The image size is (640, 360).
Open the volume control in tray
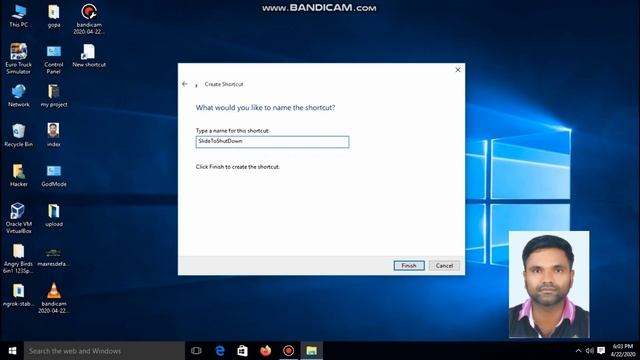pos(590,351)
